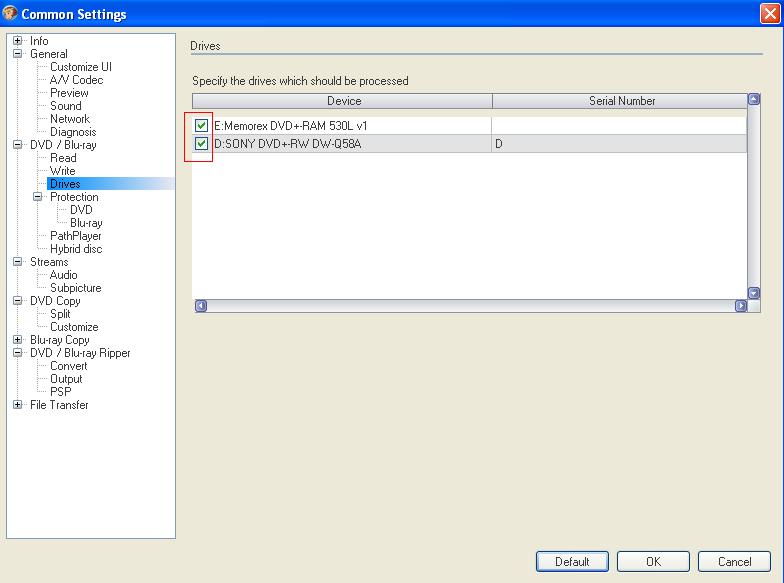Select DVD under Protection

81,210
